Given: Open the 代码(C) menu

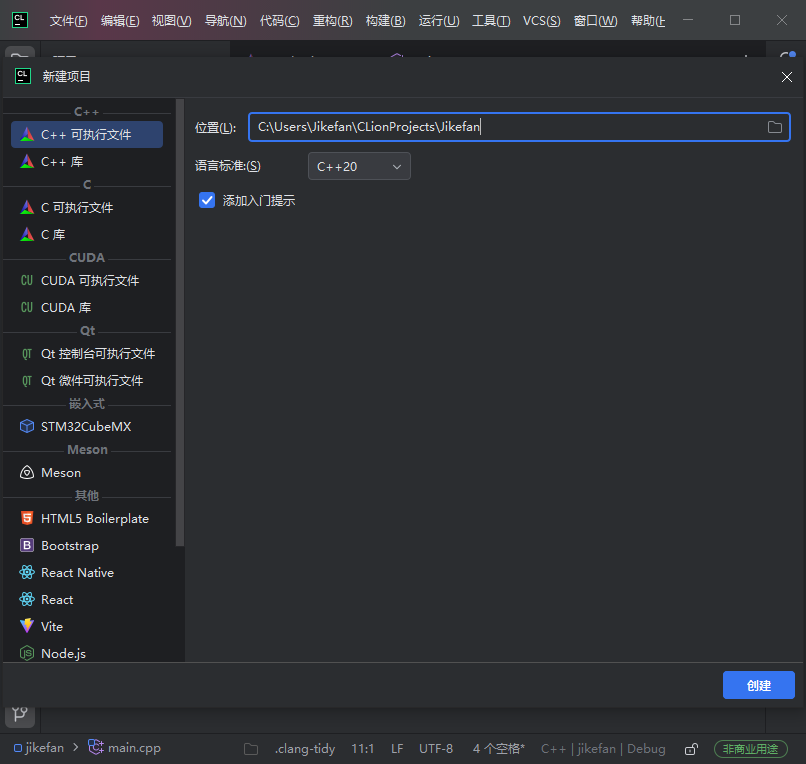Looking at the screenshot, I should coord(280,21).
